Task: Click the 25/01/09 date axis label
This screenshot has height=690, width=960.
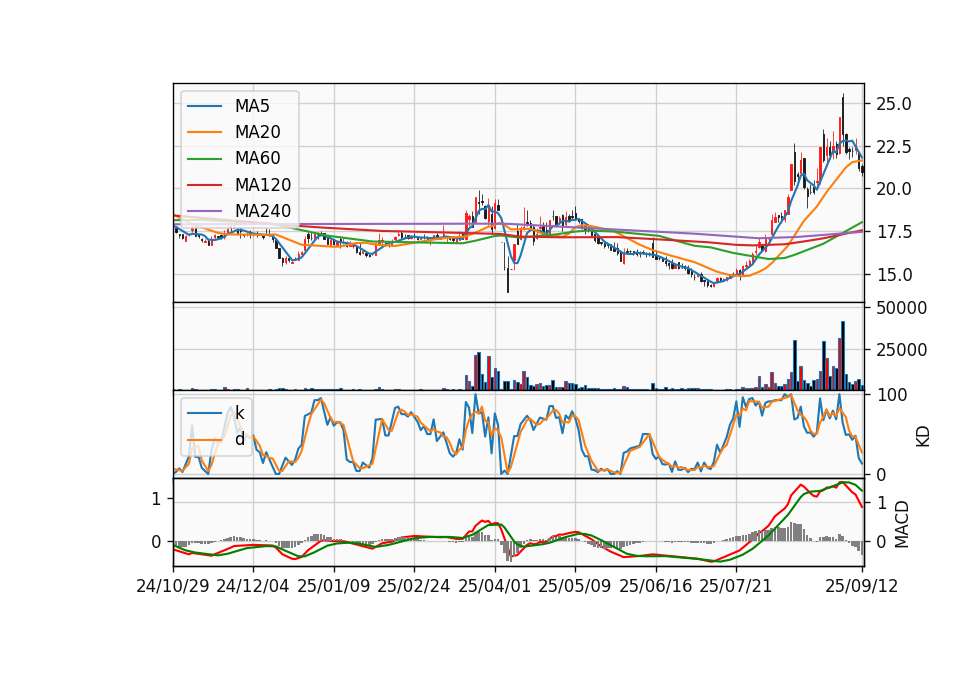Action: (334, 586)
